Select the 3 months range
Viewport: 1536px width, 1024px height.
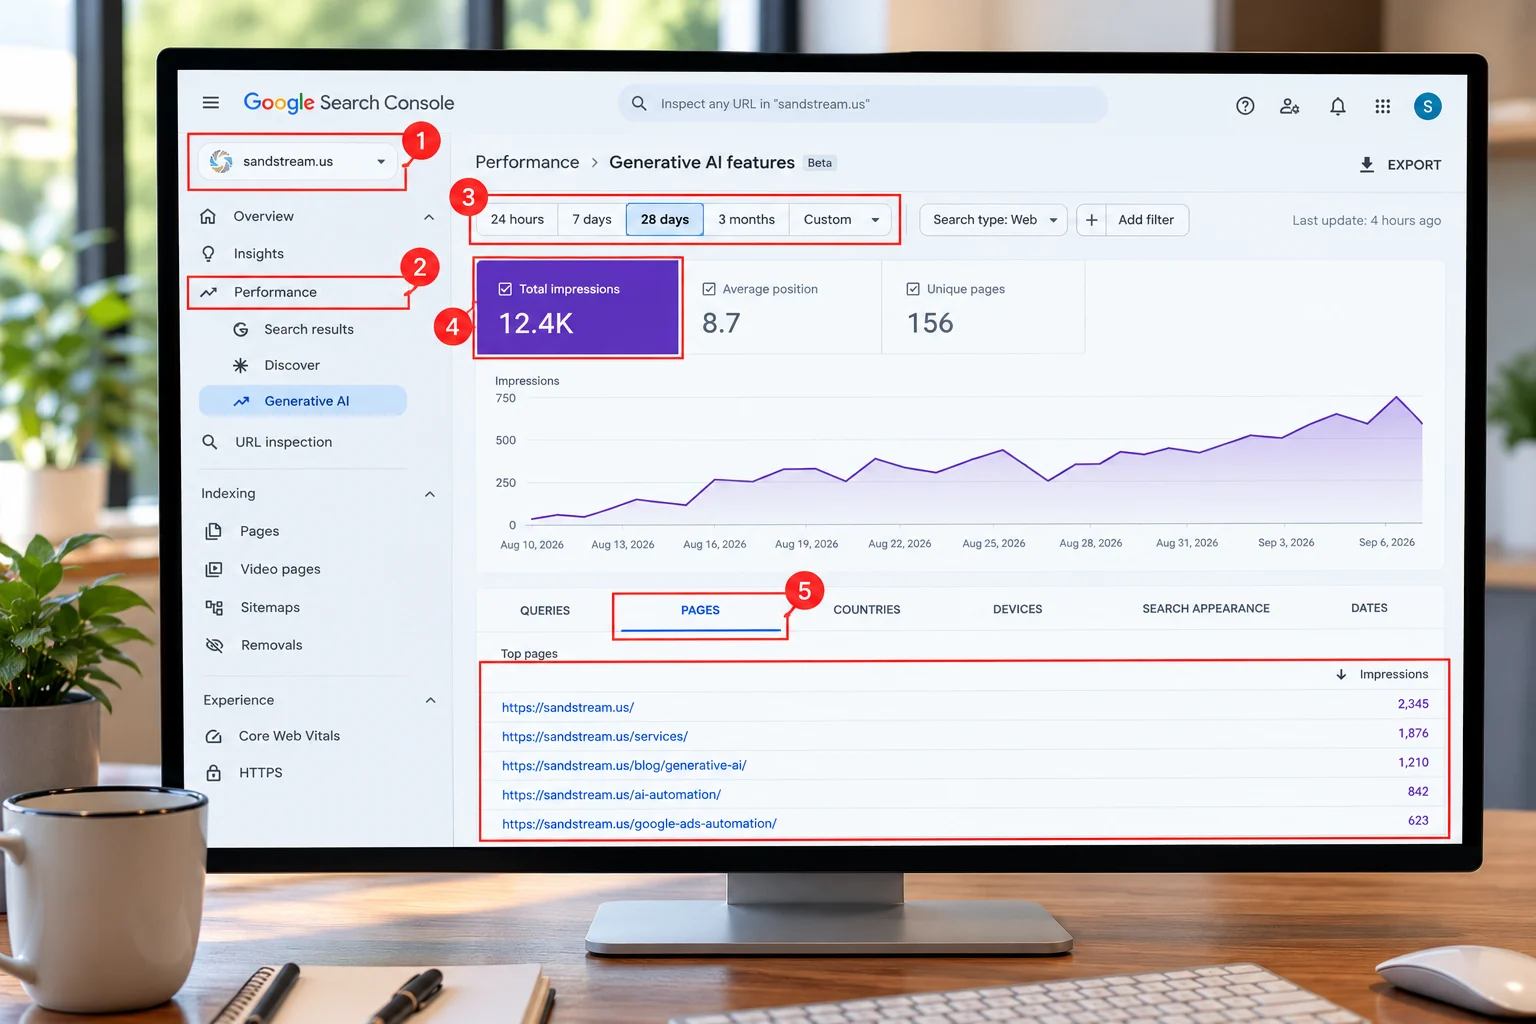pos(746,220)
